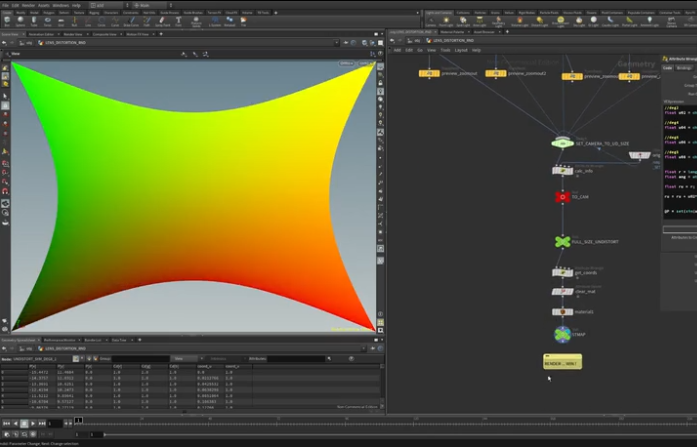Image resolution: width=697 pixels, height=447 pixels.
Task: Open network editor Layout menu
Action: click(x=461, y=50)
